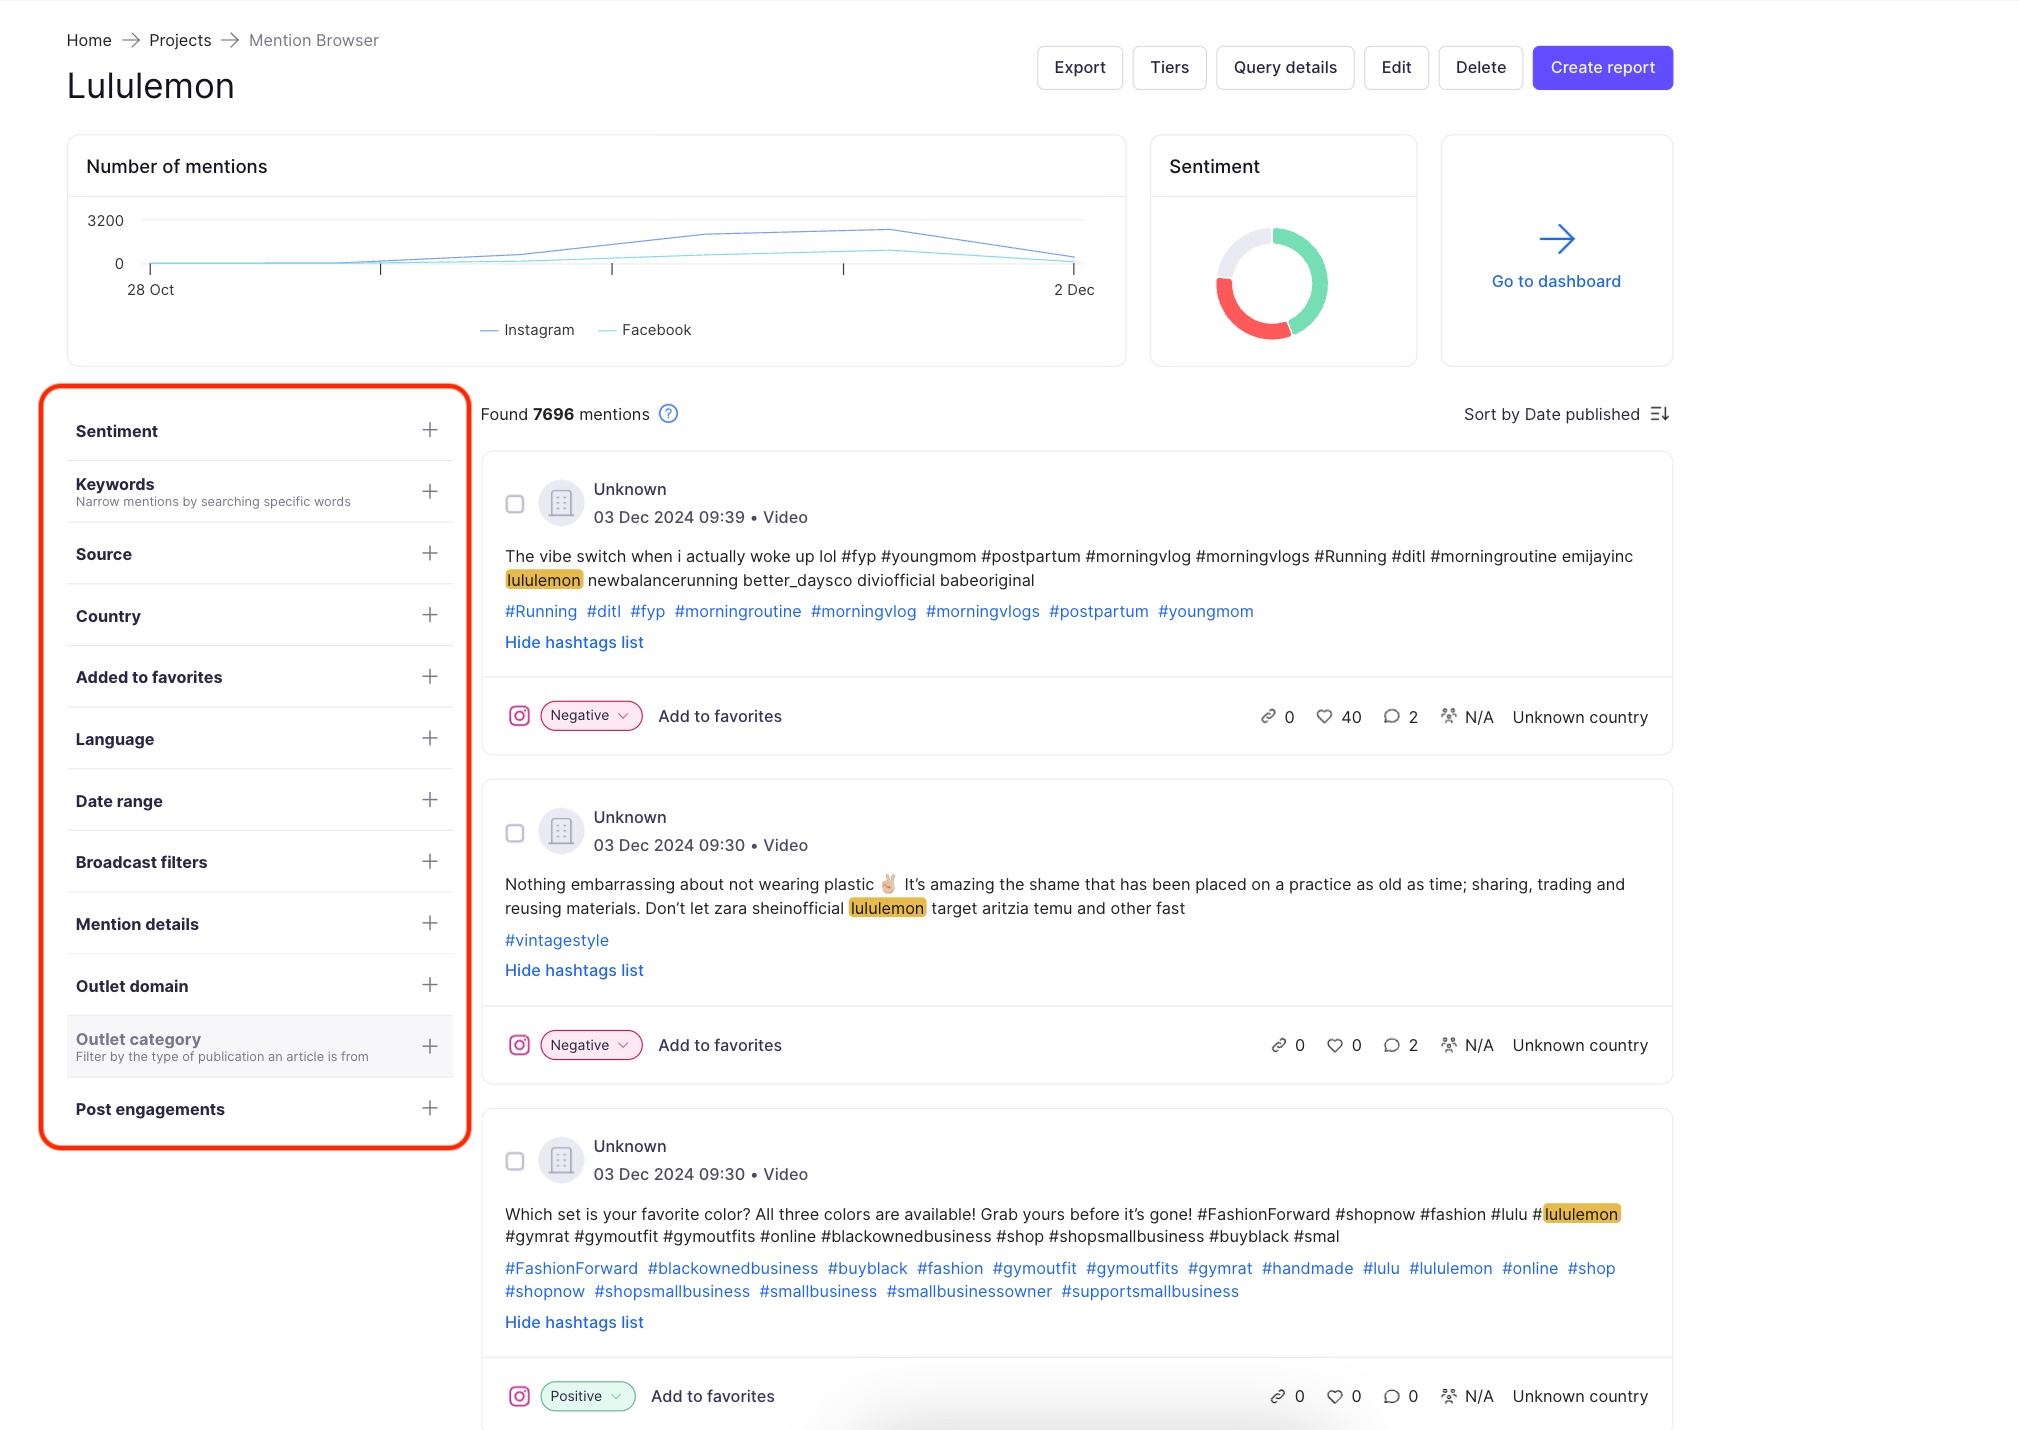The width and height of the screenshot is (2019, 1430).
Task: Click Create report button
Action: click(1603, 68)
